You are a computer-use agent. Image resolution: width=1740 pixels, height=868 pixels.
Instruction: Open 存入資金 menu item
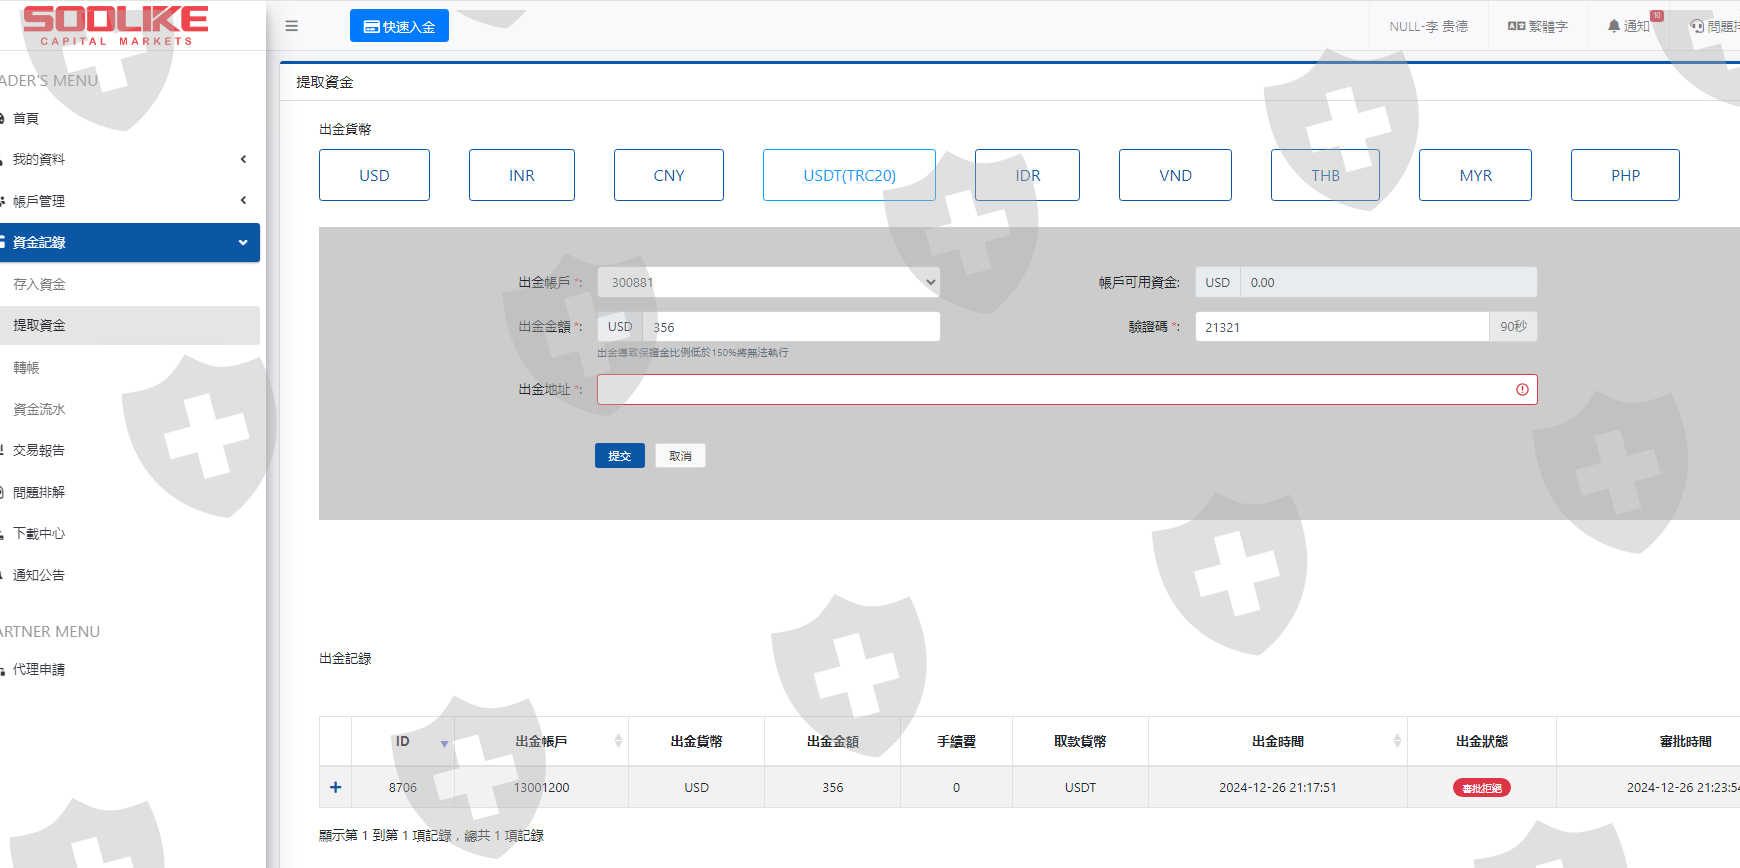(x=40, y=284)
